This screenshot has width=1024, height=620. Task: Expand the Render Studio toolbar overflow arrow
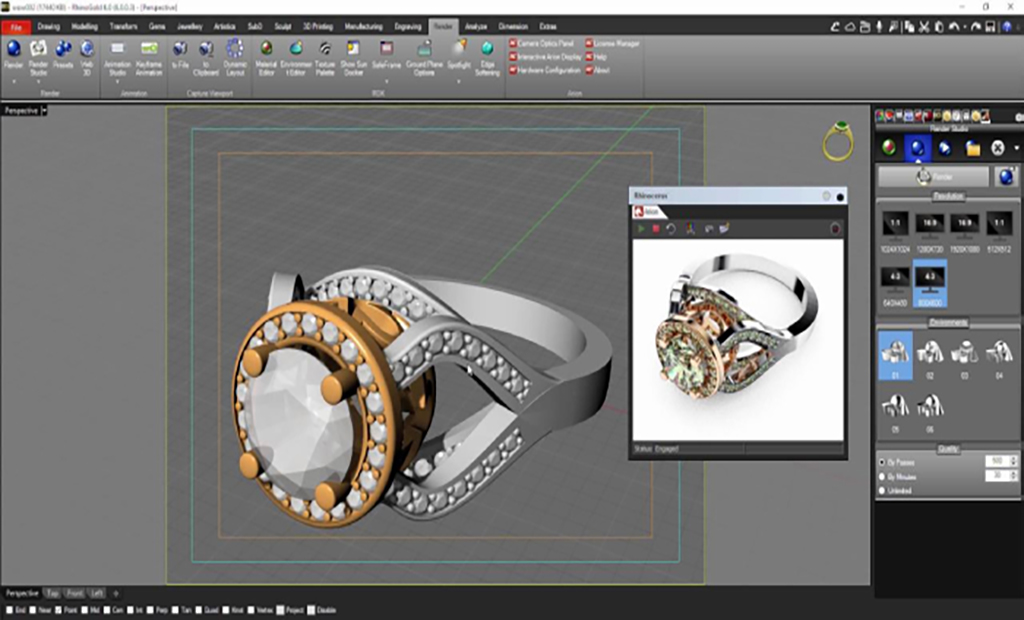[1017, 148]
